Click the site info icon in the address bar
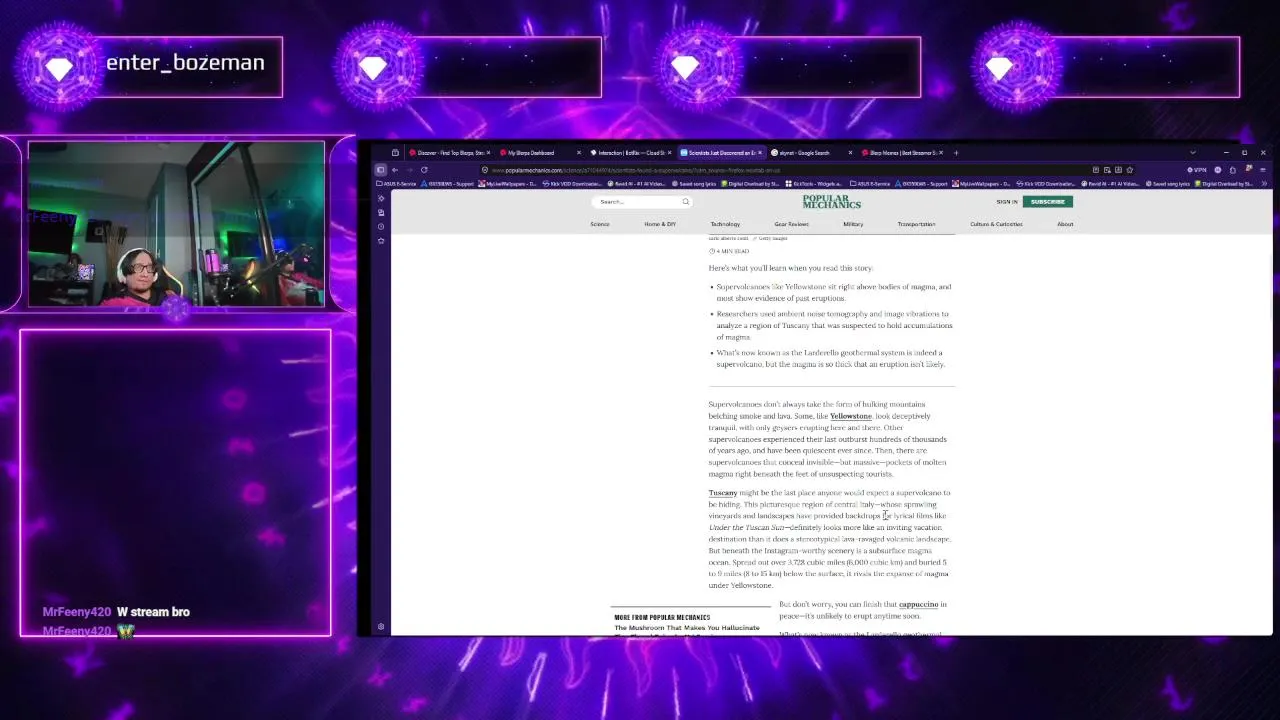This screenshot has height=720, width=1280. (x=484, y=170)
